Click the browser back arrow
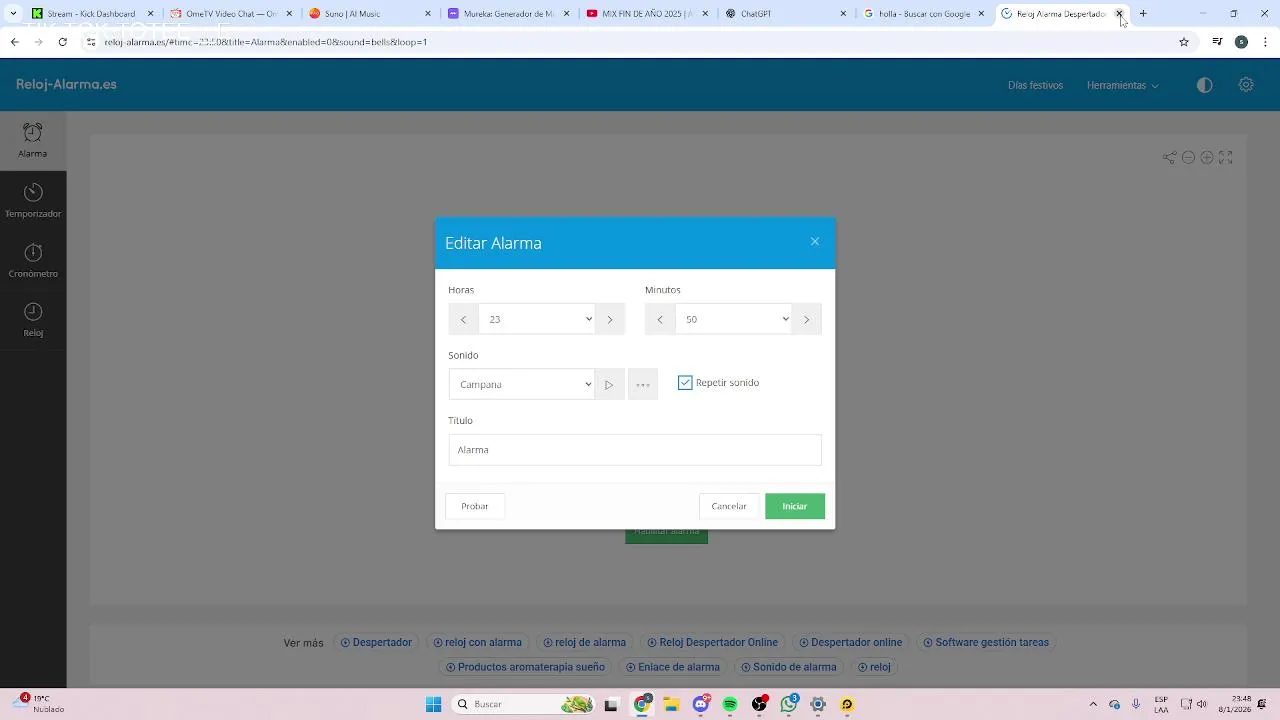 tap(14, 42)
